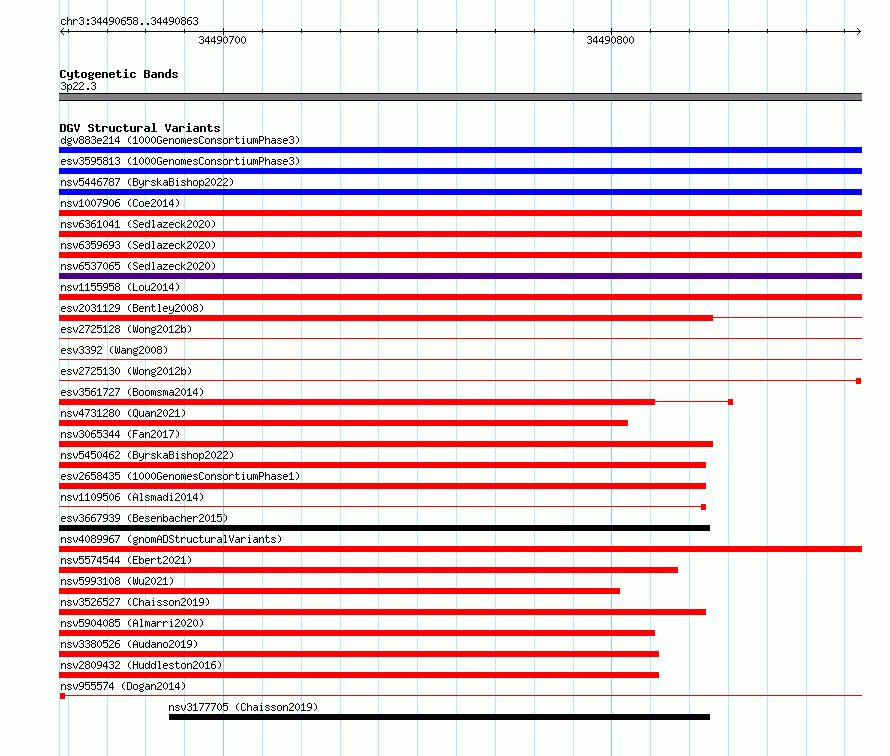Open nsv3065344 (Fan2017) label

tap(120, 434)
